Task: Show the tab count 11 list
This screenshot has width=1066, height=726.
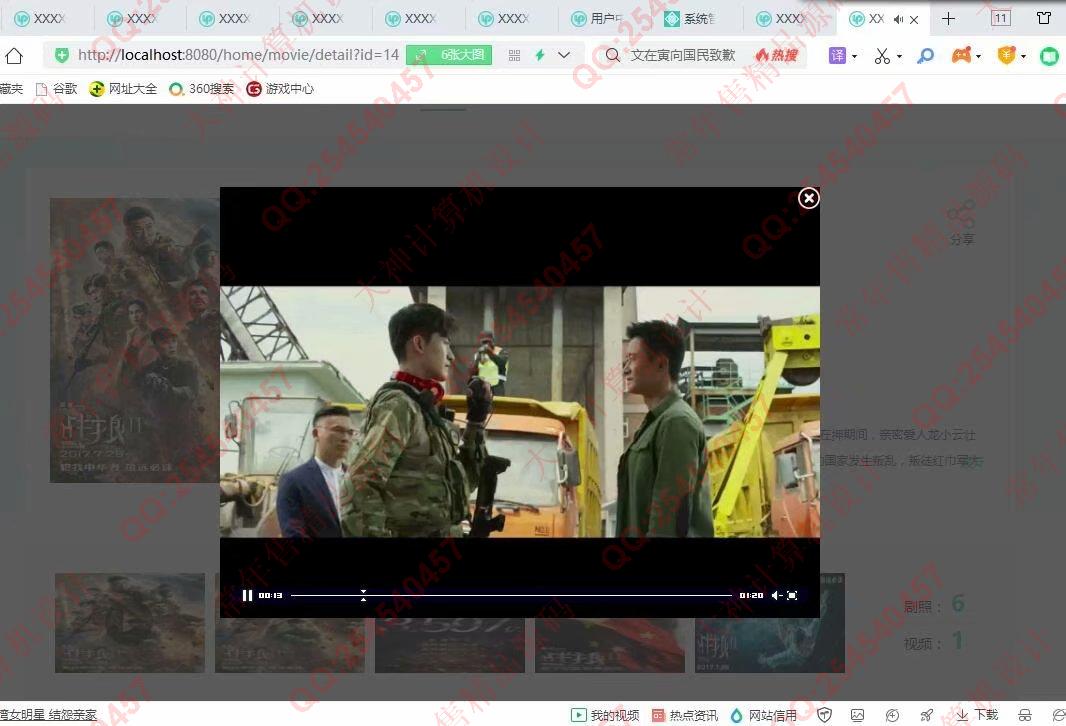Action: [1001, 18]
